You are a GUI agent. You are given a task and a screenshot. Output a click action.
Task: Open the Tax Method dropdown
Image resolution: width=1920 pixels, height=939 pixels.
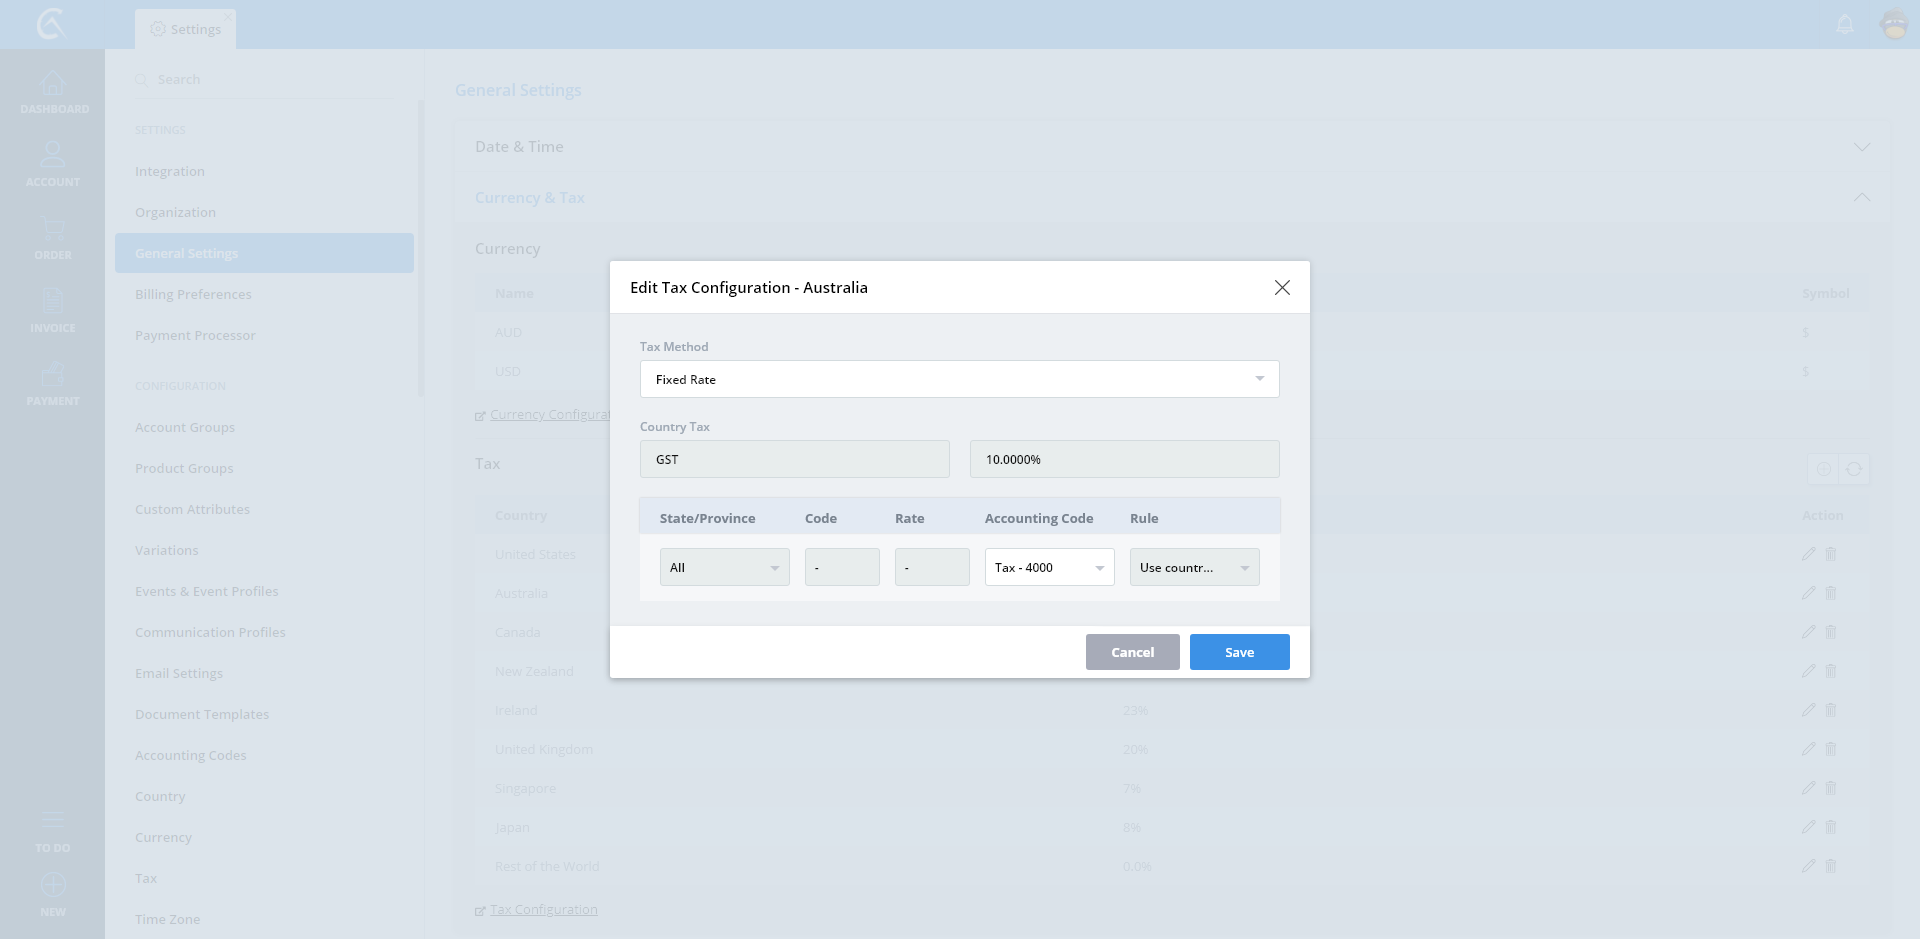point(959,379)
